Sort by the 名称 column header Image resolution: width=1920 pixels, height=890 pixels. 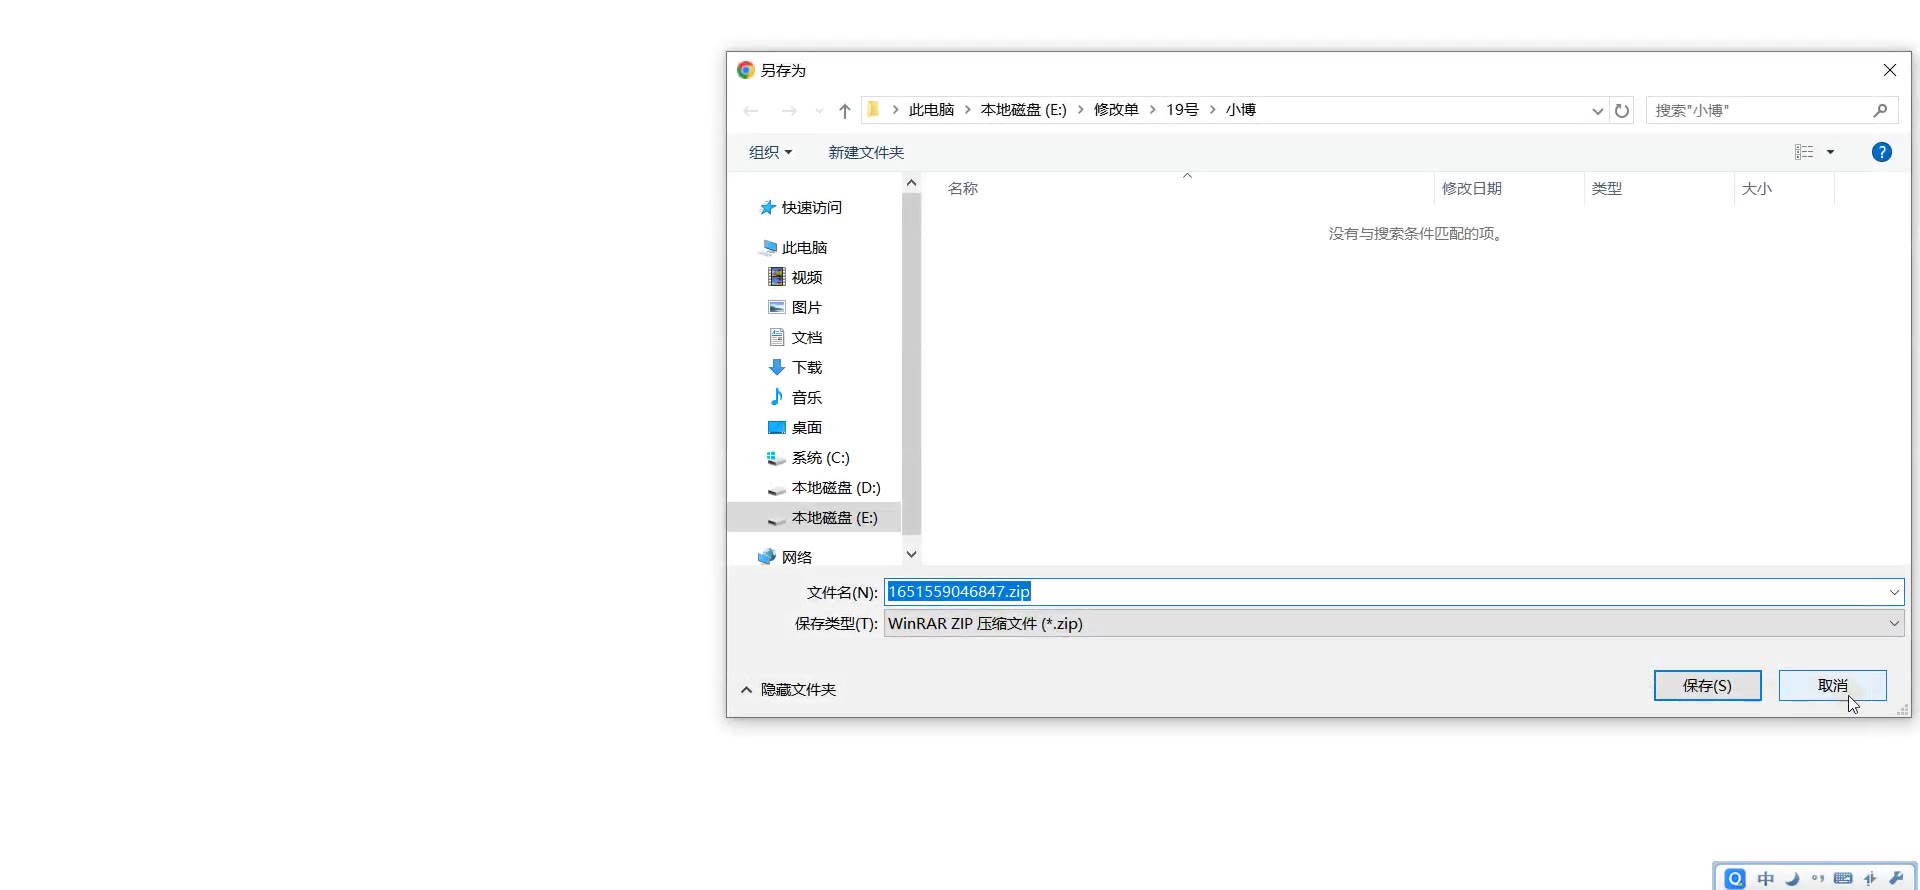click(x=963, y=188)
